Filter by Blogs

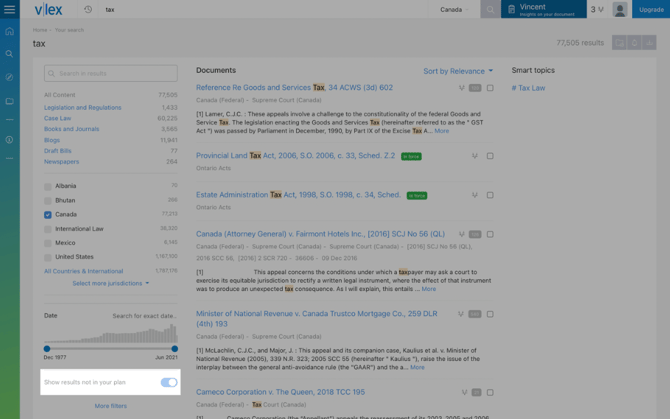(52, 140)
